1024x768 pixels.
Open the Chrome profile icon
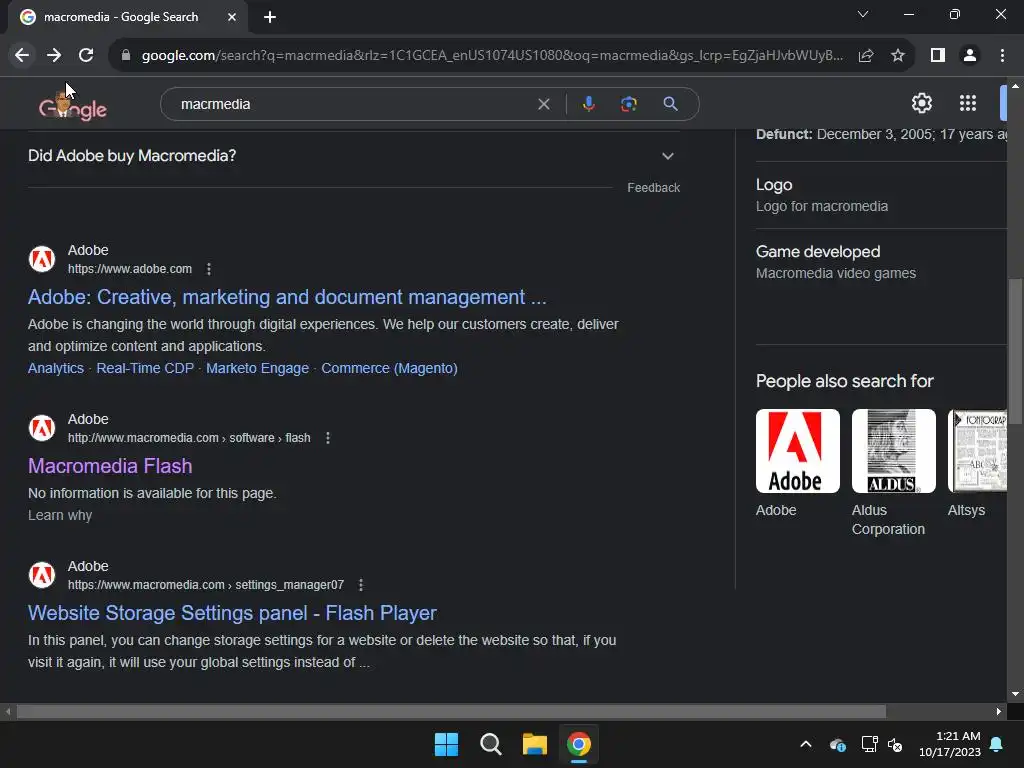[x=970, y=56]
